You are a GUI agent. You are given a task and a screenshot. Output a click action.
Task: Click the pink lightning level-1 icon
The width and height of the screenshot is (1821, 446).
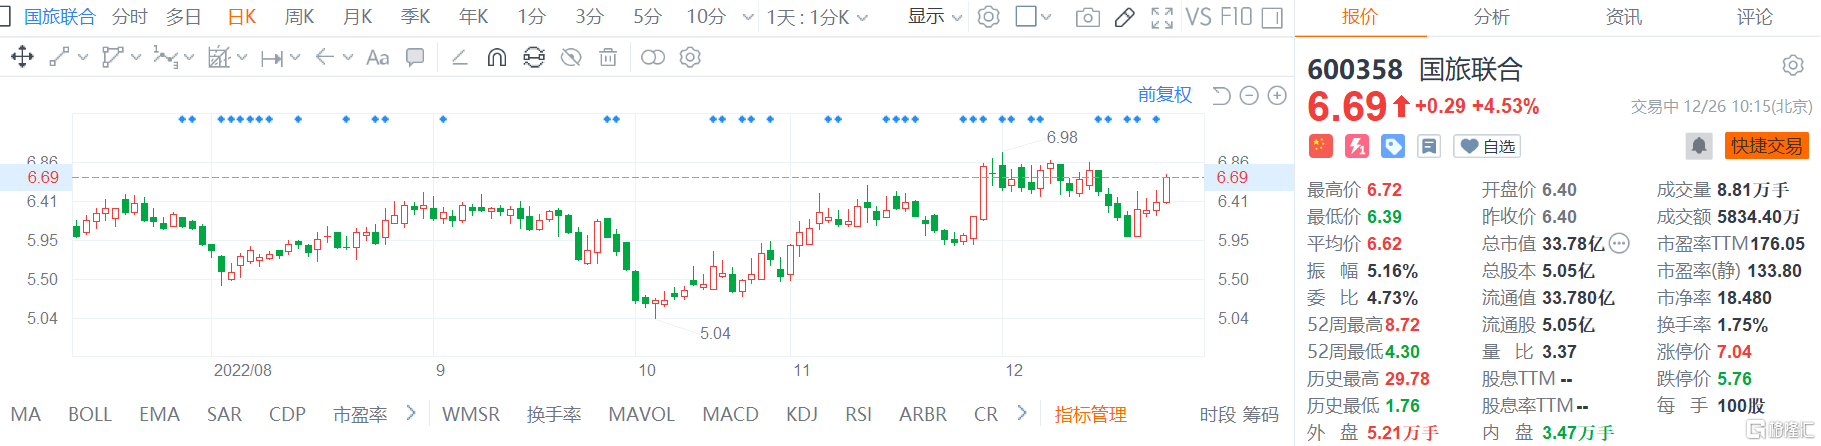coord(1356,146)
